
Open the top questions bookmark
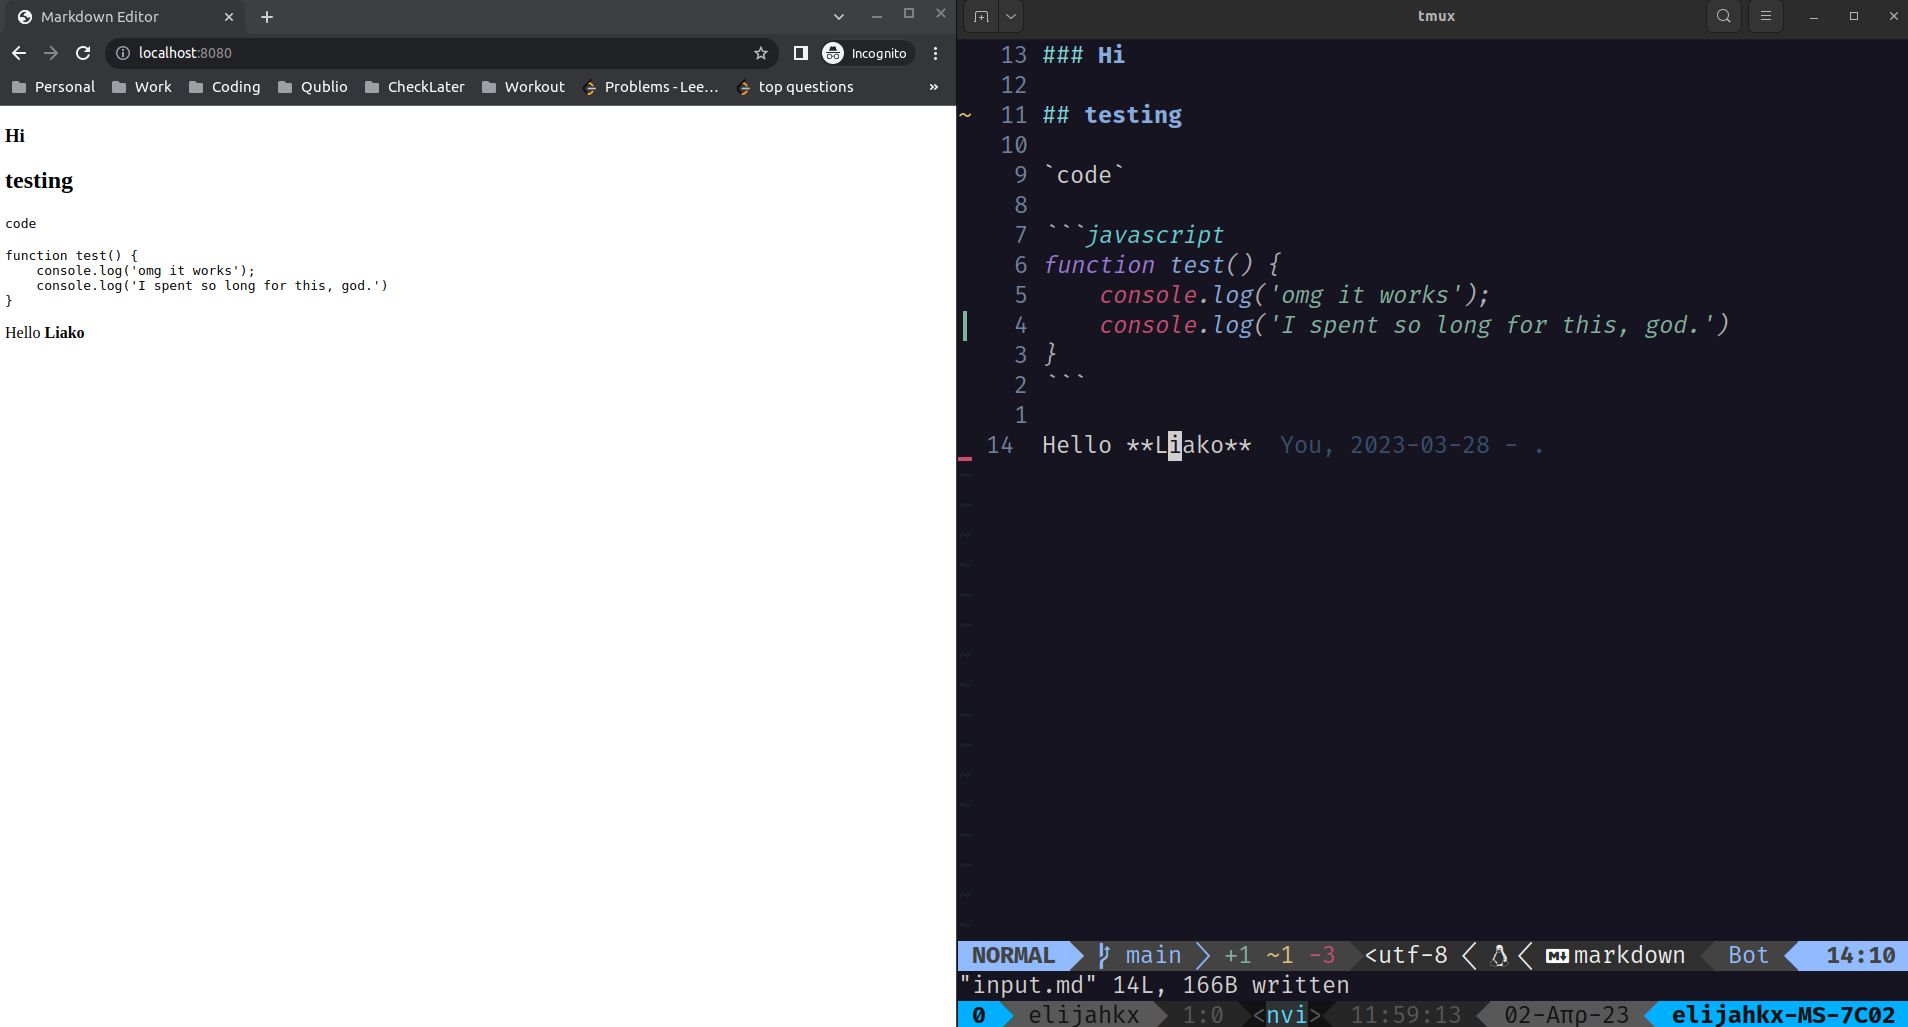[x=795, y=87]
